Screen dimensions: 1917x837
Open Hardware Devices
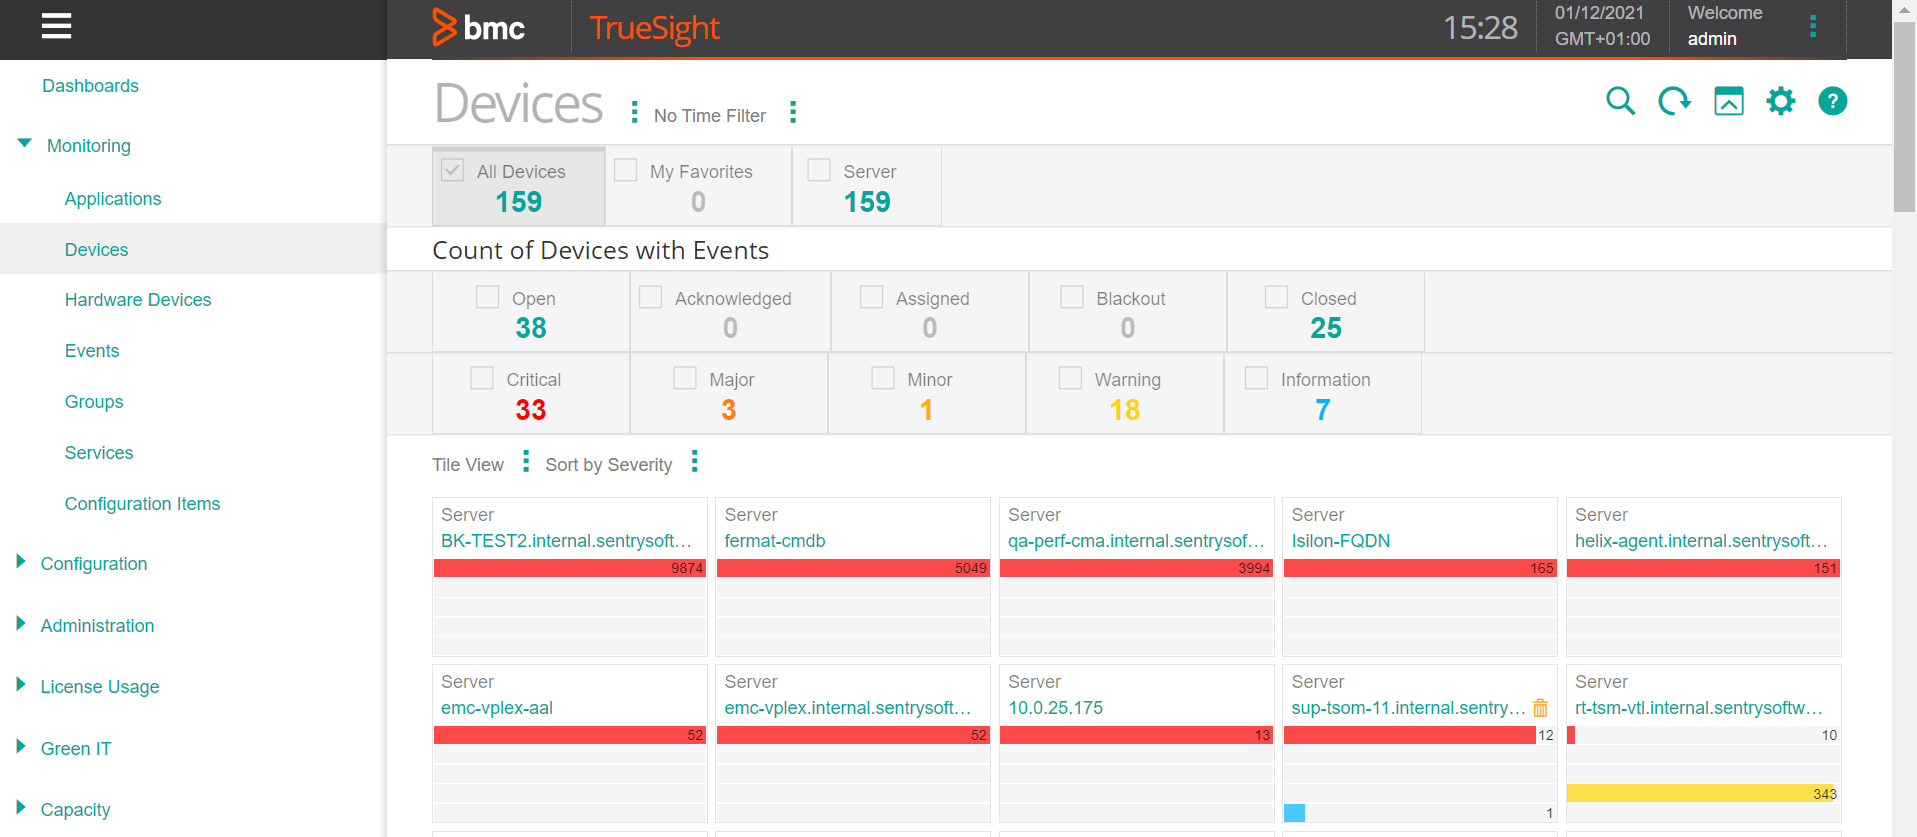138,300
